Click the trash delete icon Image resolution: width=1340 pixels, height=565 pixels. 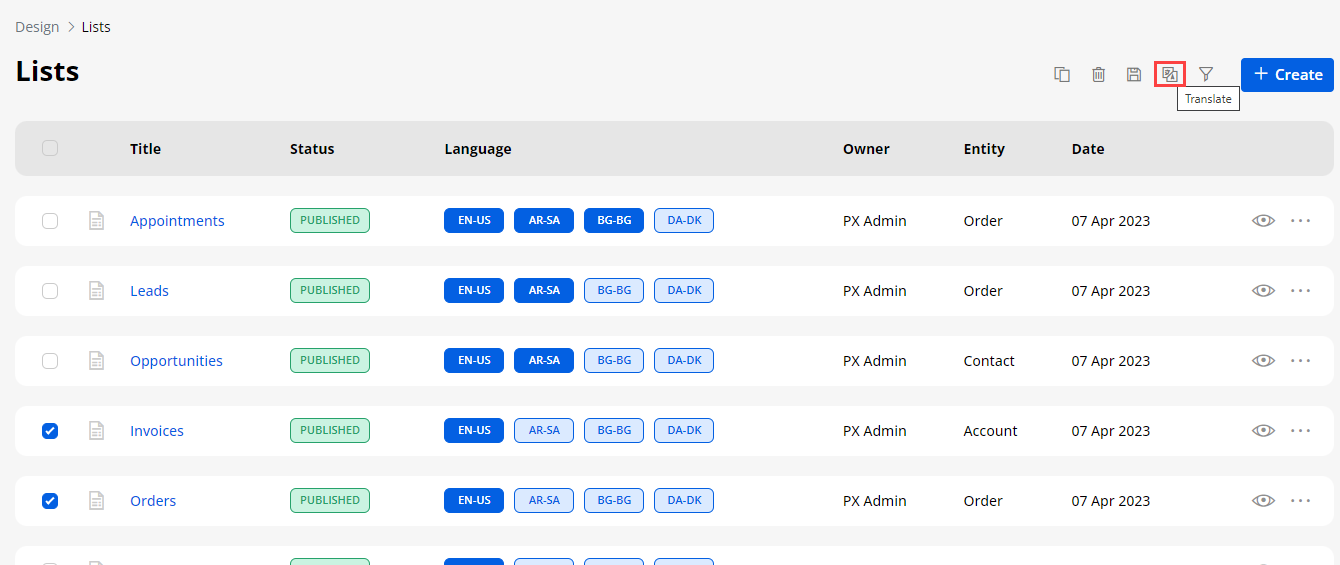point(1098,74)
